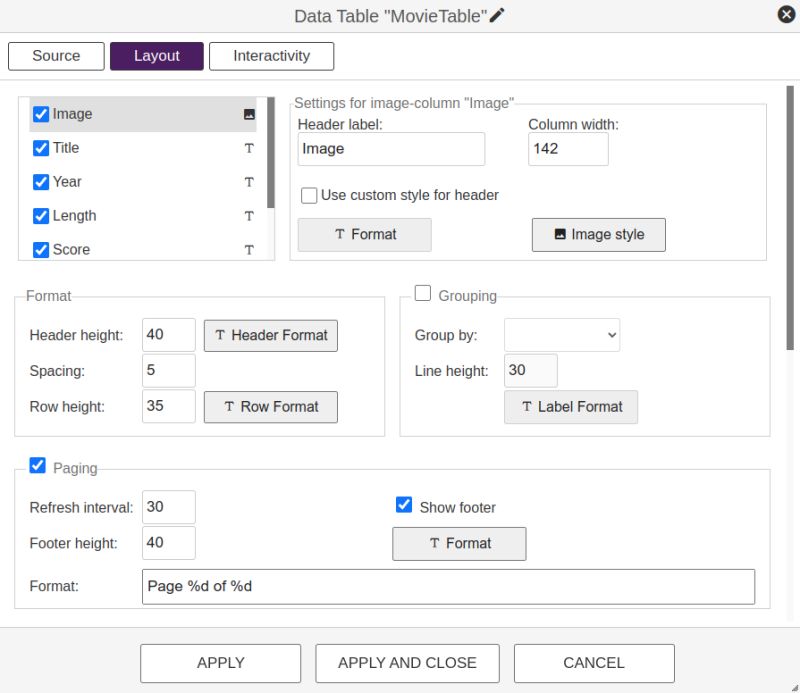Click the text-type icon next to Score

249,250
